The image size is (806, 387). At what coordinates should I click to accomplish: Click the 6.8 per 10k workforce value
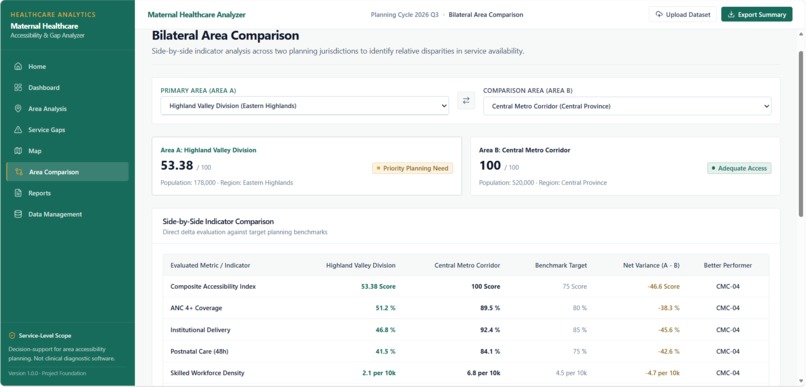click(483, 373)
